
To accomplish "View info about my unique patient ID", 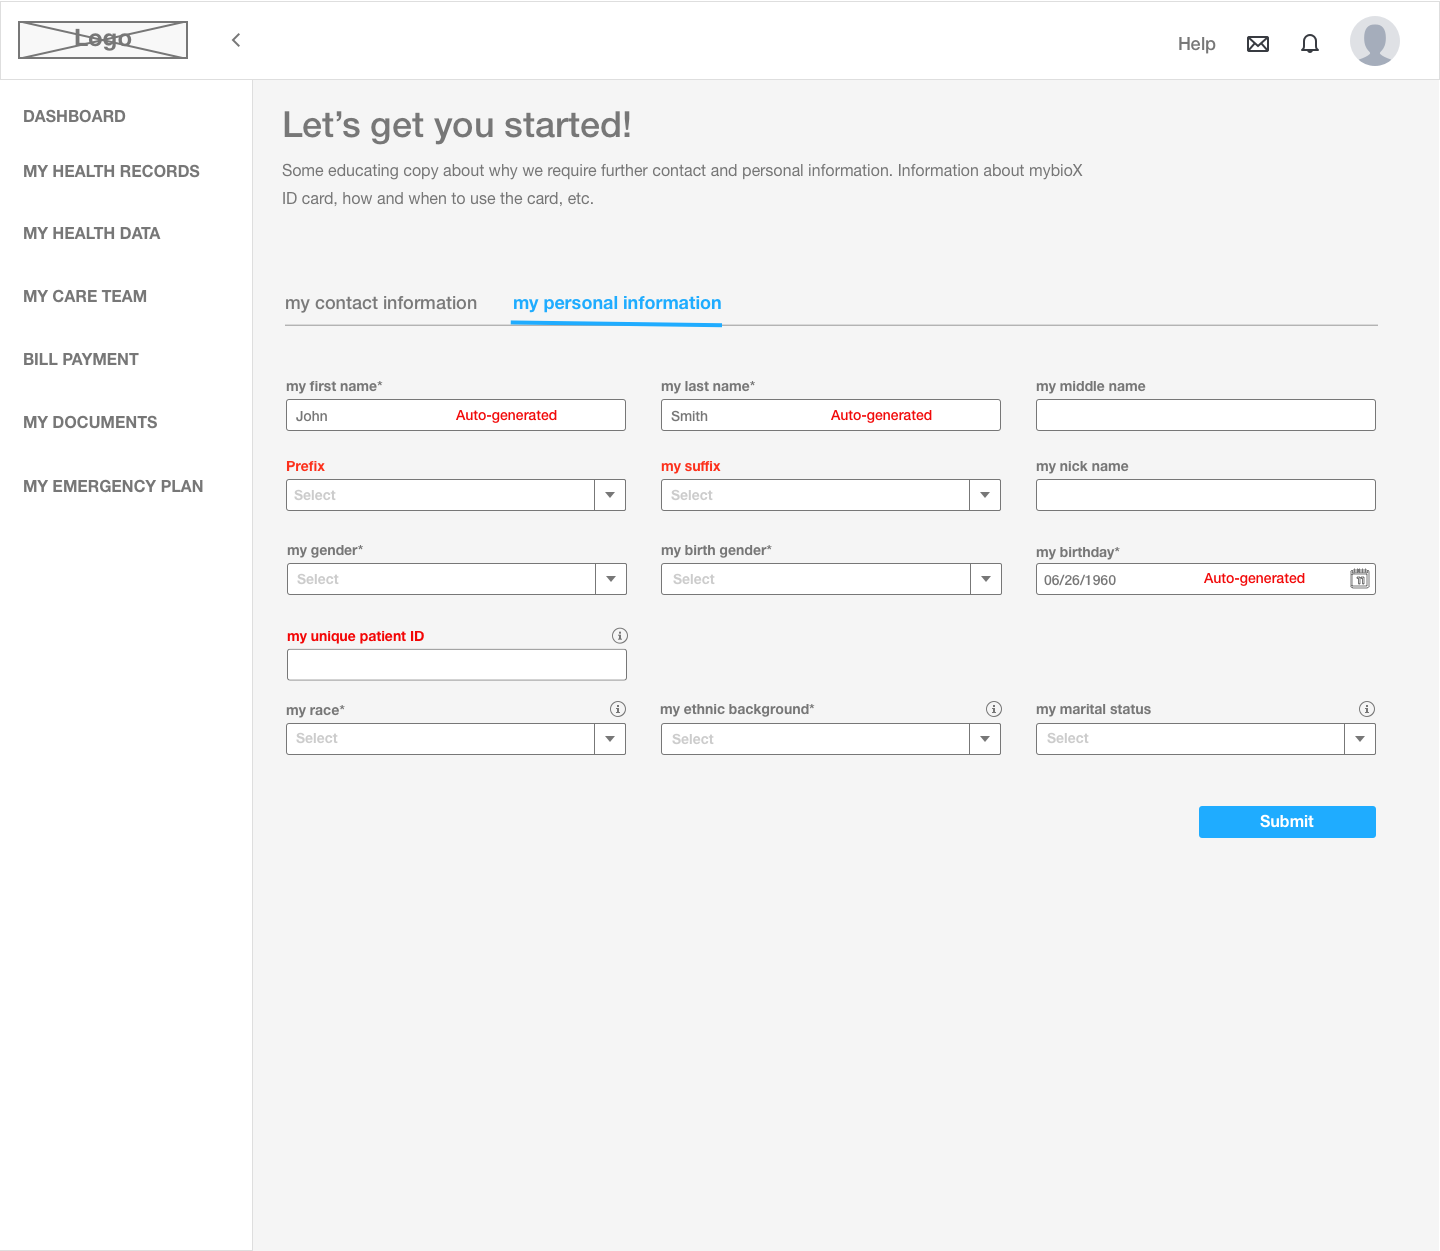I will [619, 635].
